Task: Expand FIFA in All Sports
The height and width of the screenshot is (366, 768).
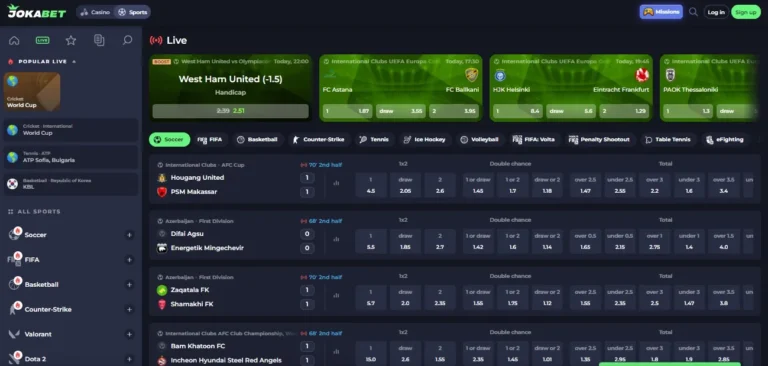Action: 129,260
